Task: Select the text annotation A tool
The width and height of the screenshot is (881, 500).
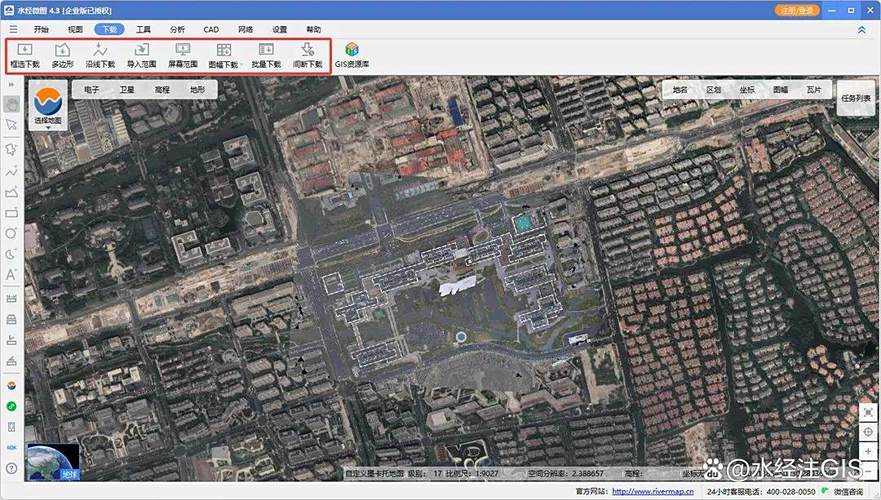Action: (x=11, y=275)
